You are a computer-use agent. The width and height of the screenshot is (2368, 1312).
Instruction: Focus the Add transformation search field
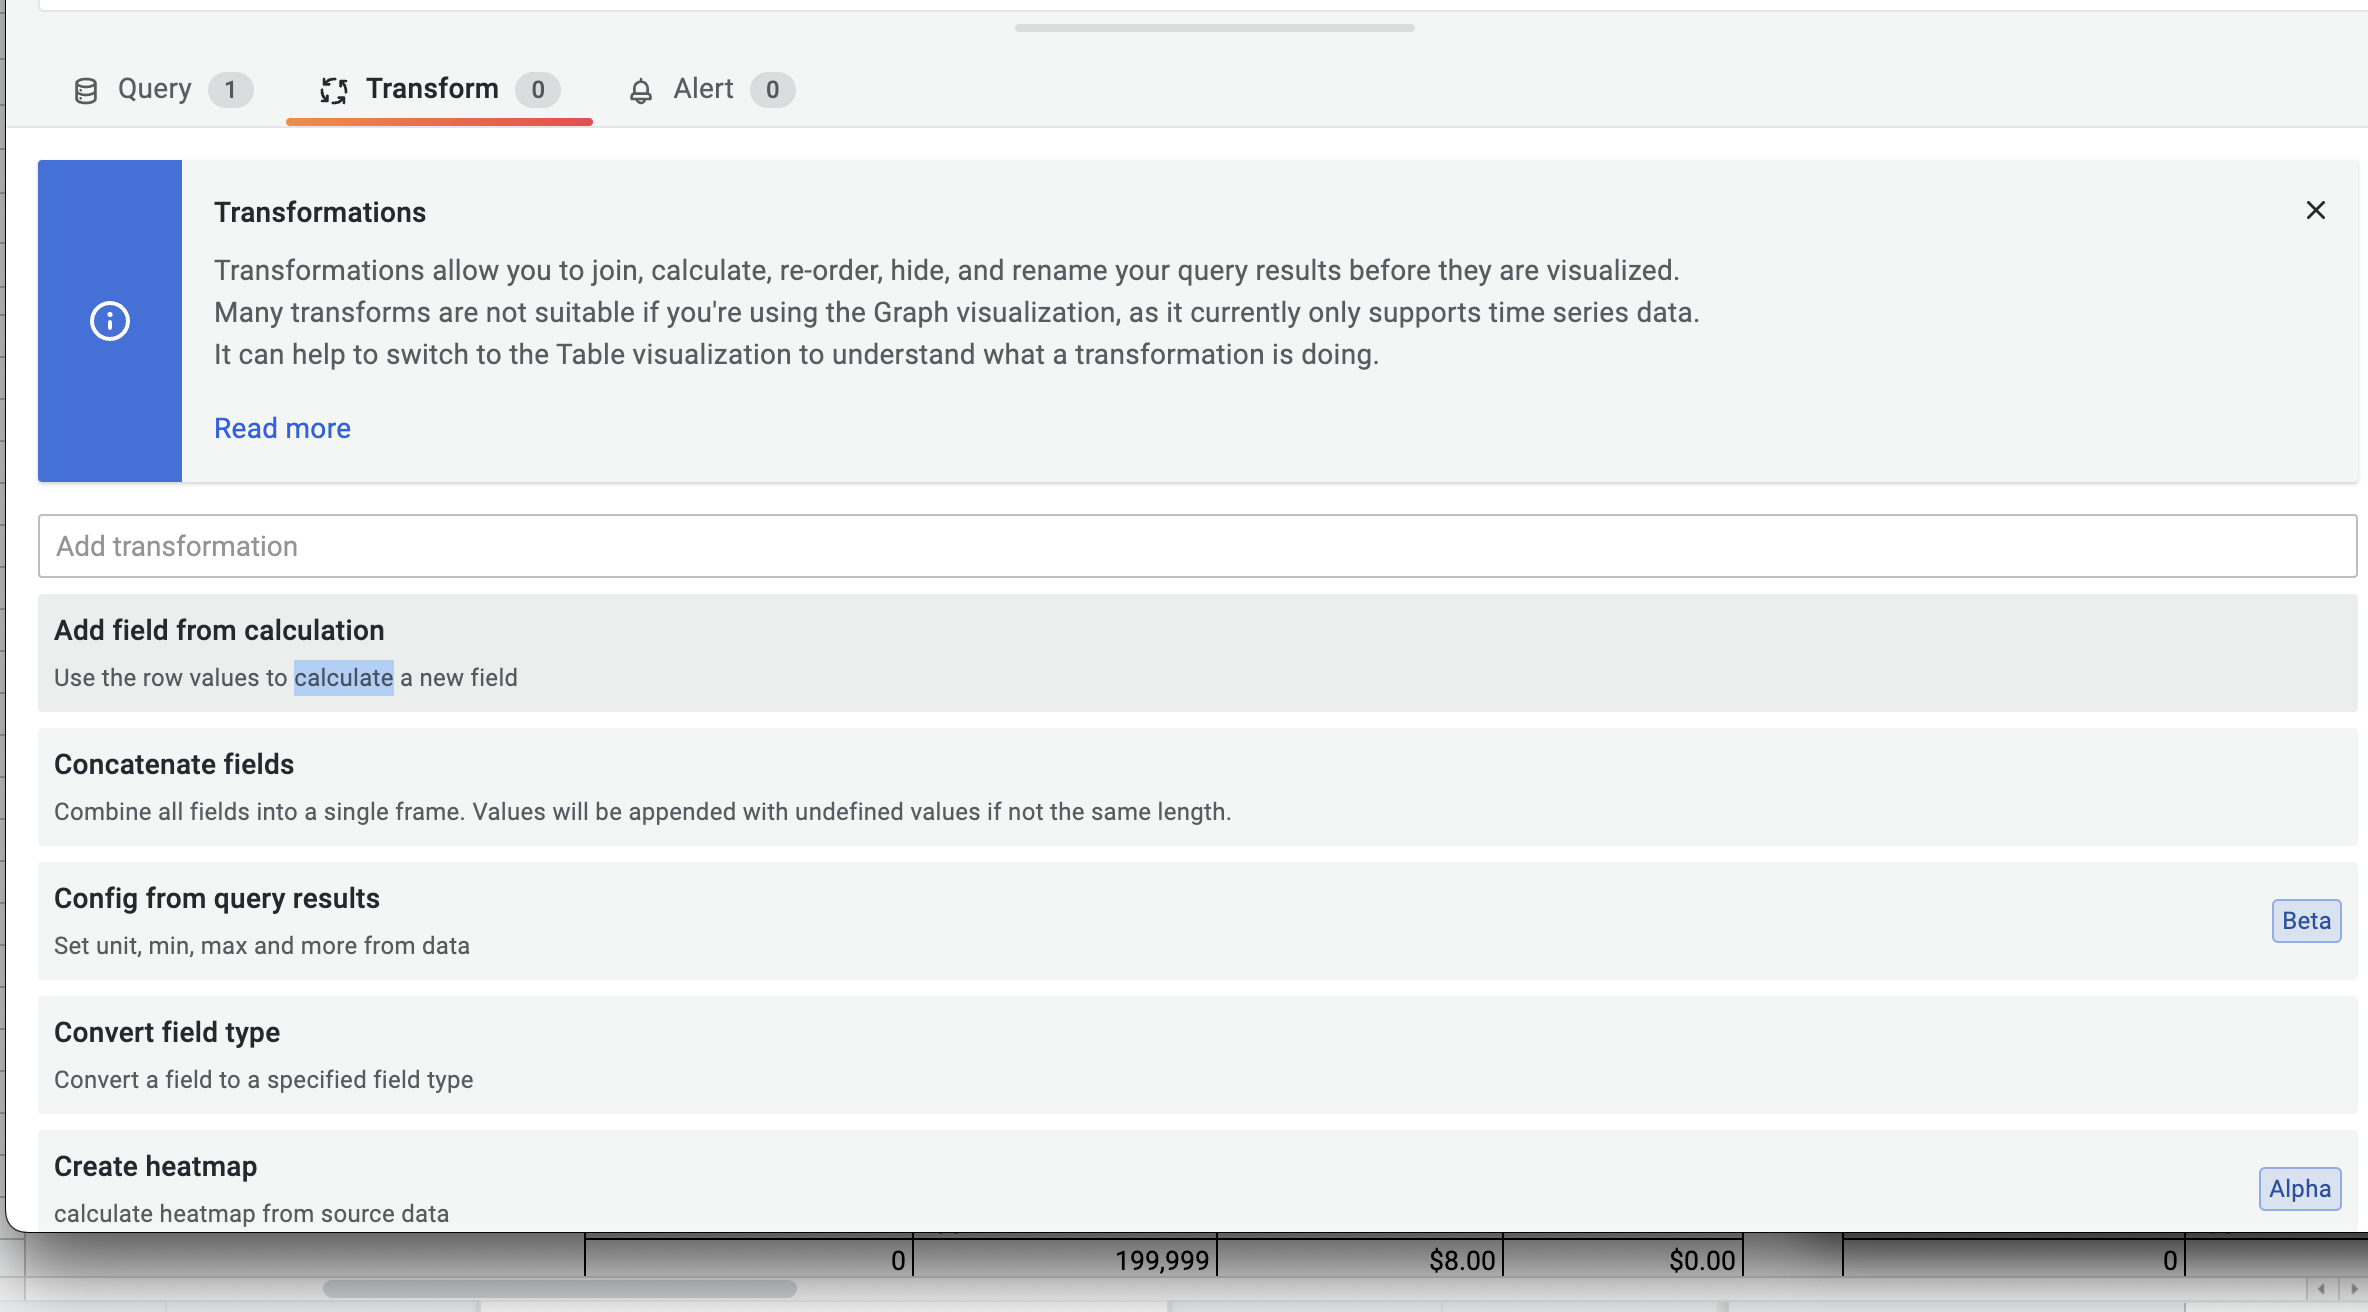point(1197,546)
